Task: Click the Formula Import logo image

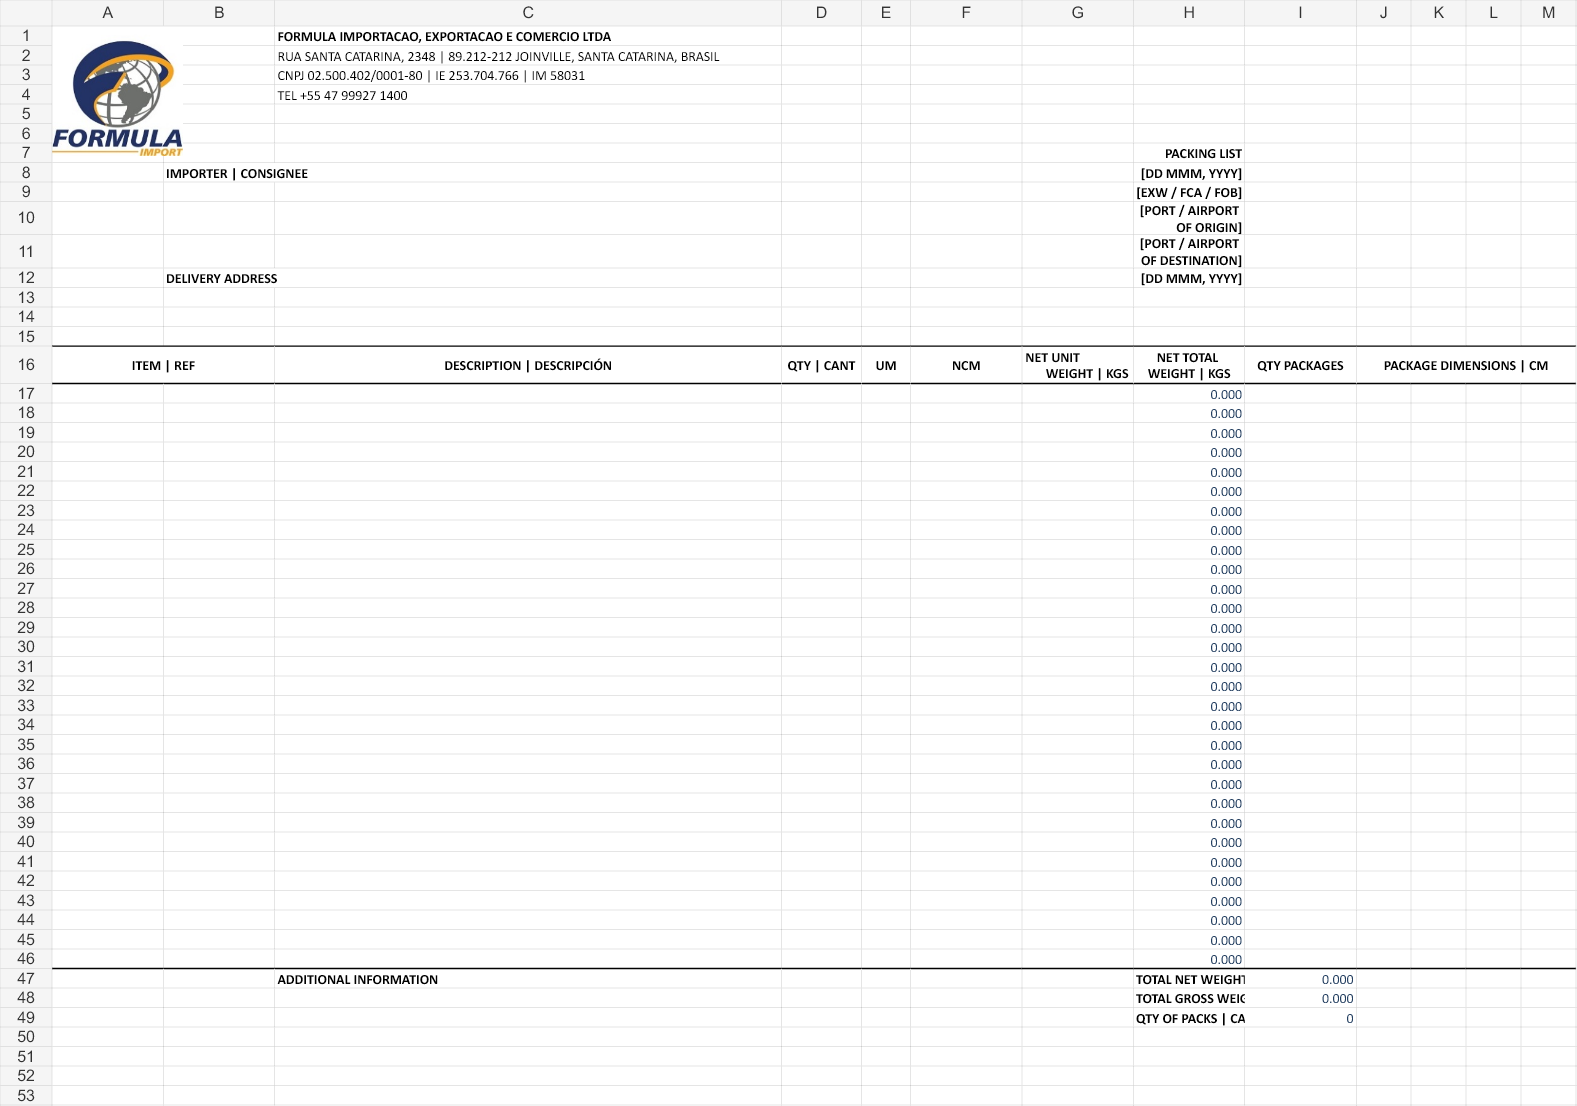Action: click(x=118, y=98)
